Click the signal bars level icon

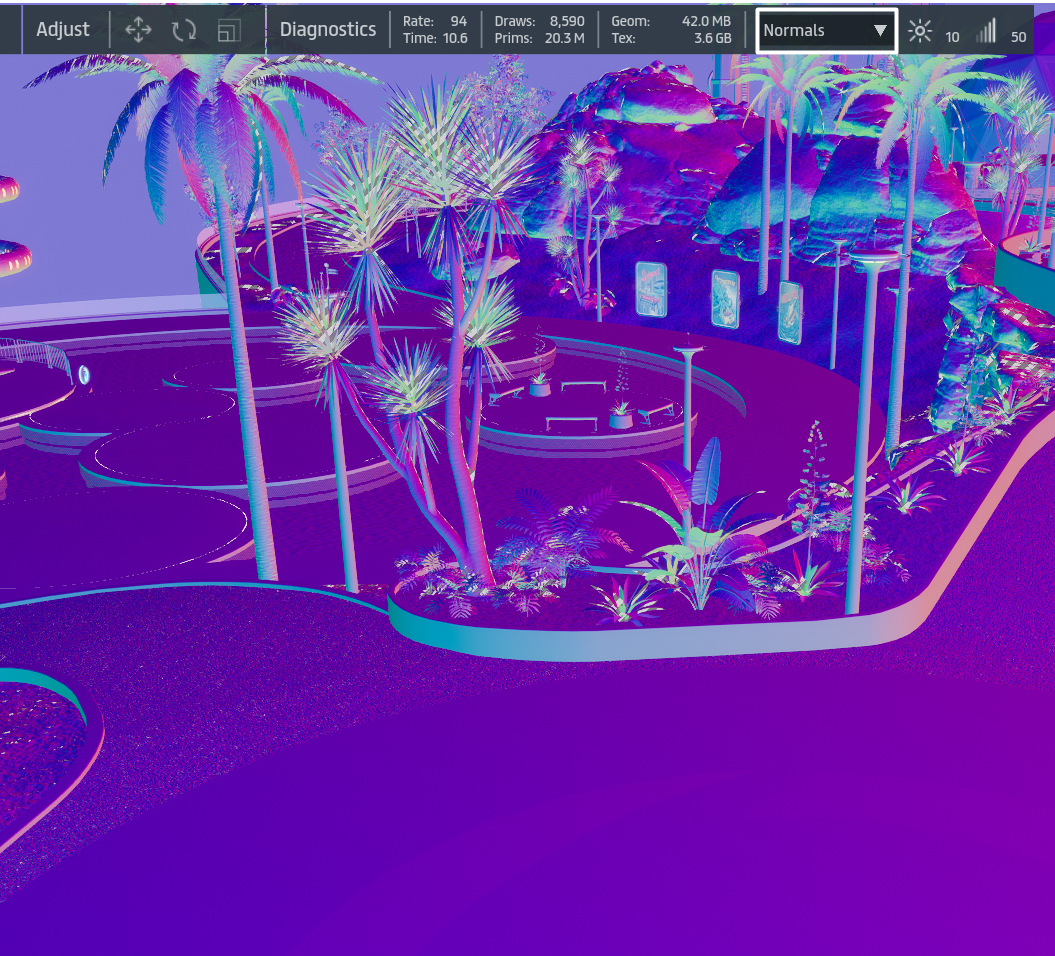pos(986,31)
